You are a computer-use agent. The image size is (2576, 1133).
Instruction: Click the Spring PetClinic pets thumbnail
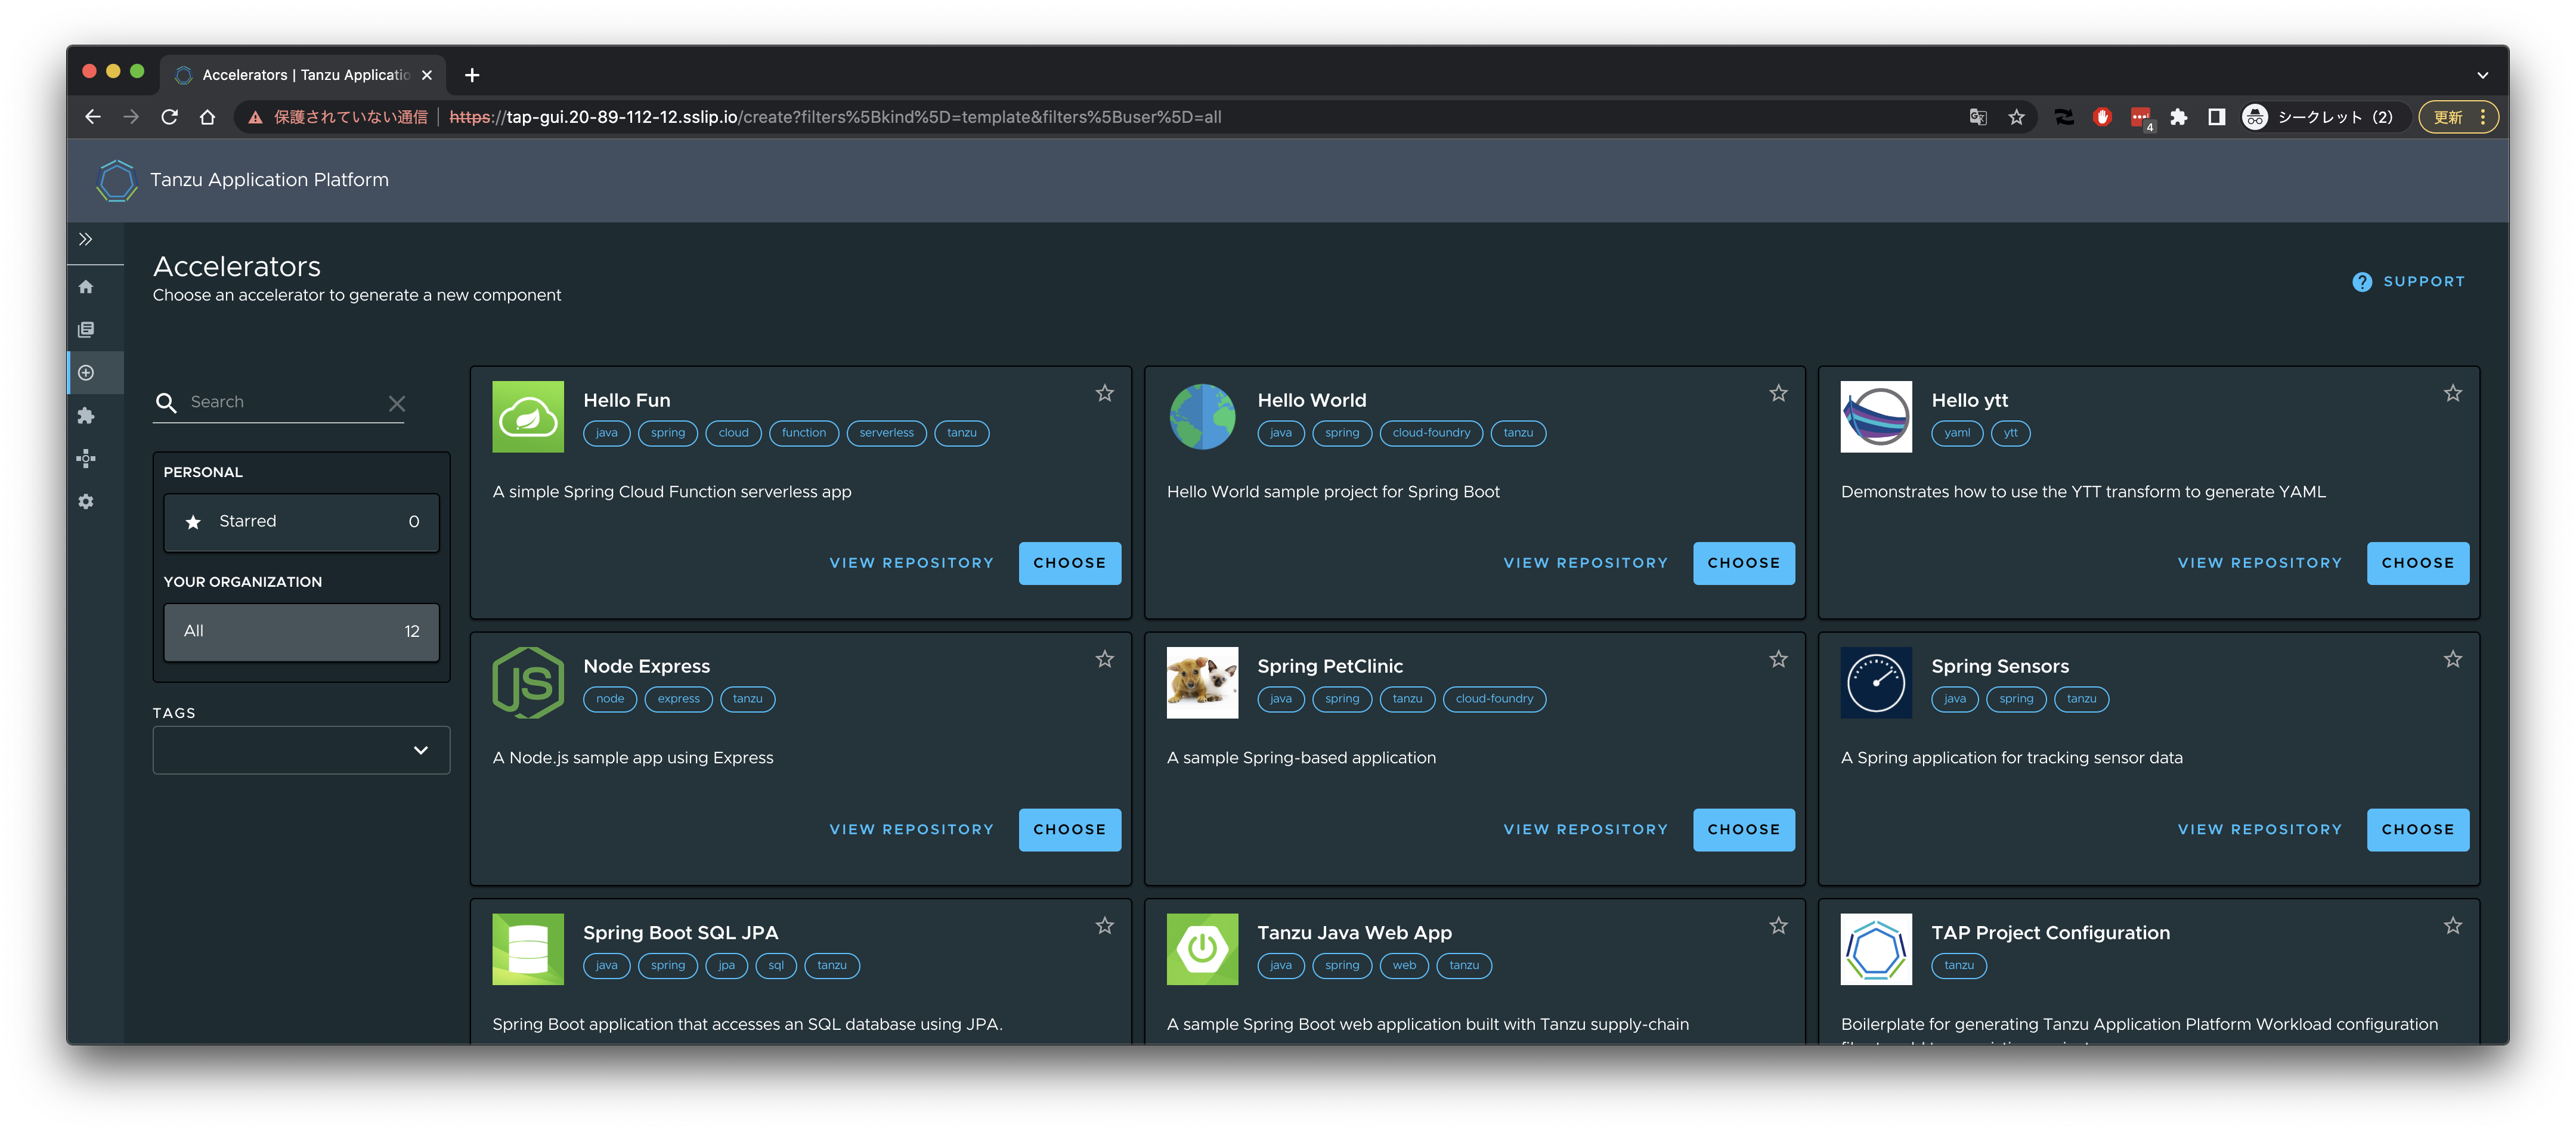1202,682
